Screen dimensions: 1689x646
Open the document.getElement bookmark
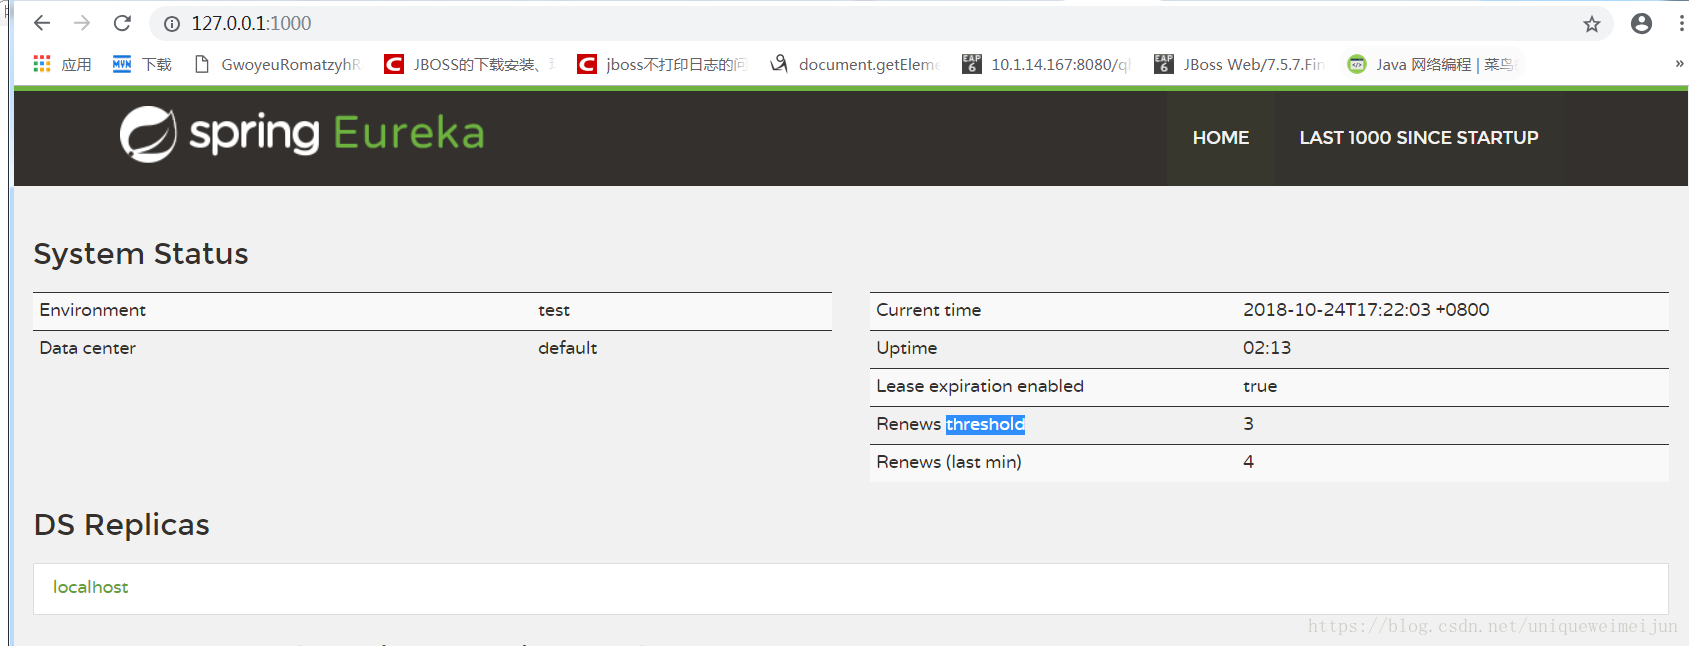point(854,64)
